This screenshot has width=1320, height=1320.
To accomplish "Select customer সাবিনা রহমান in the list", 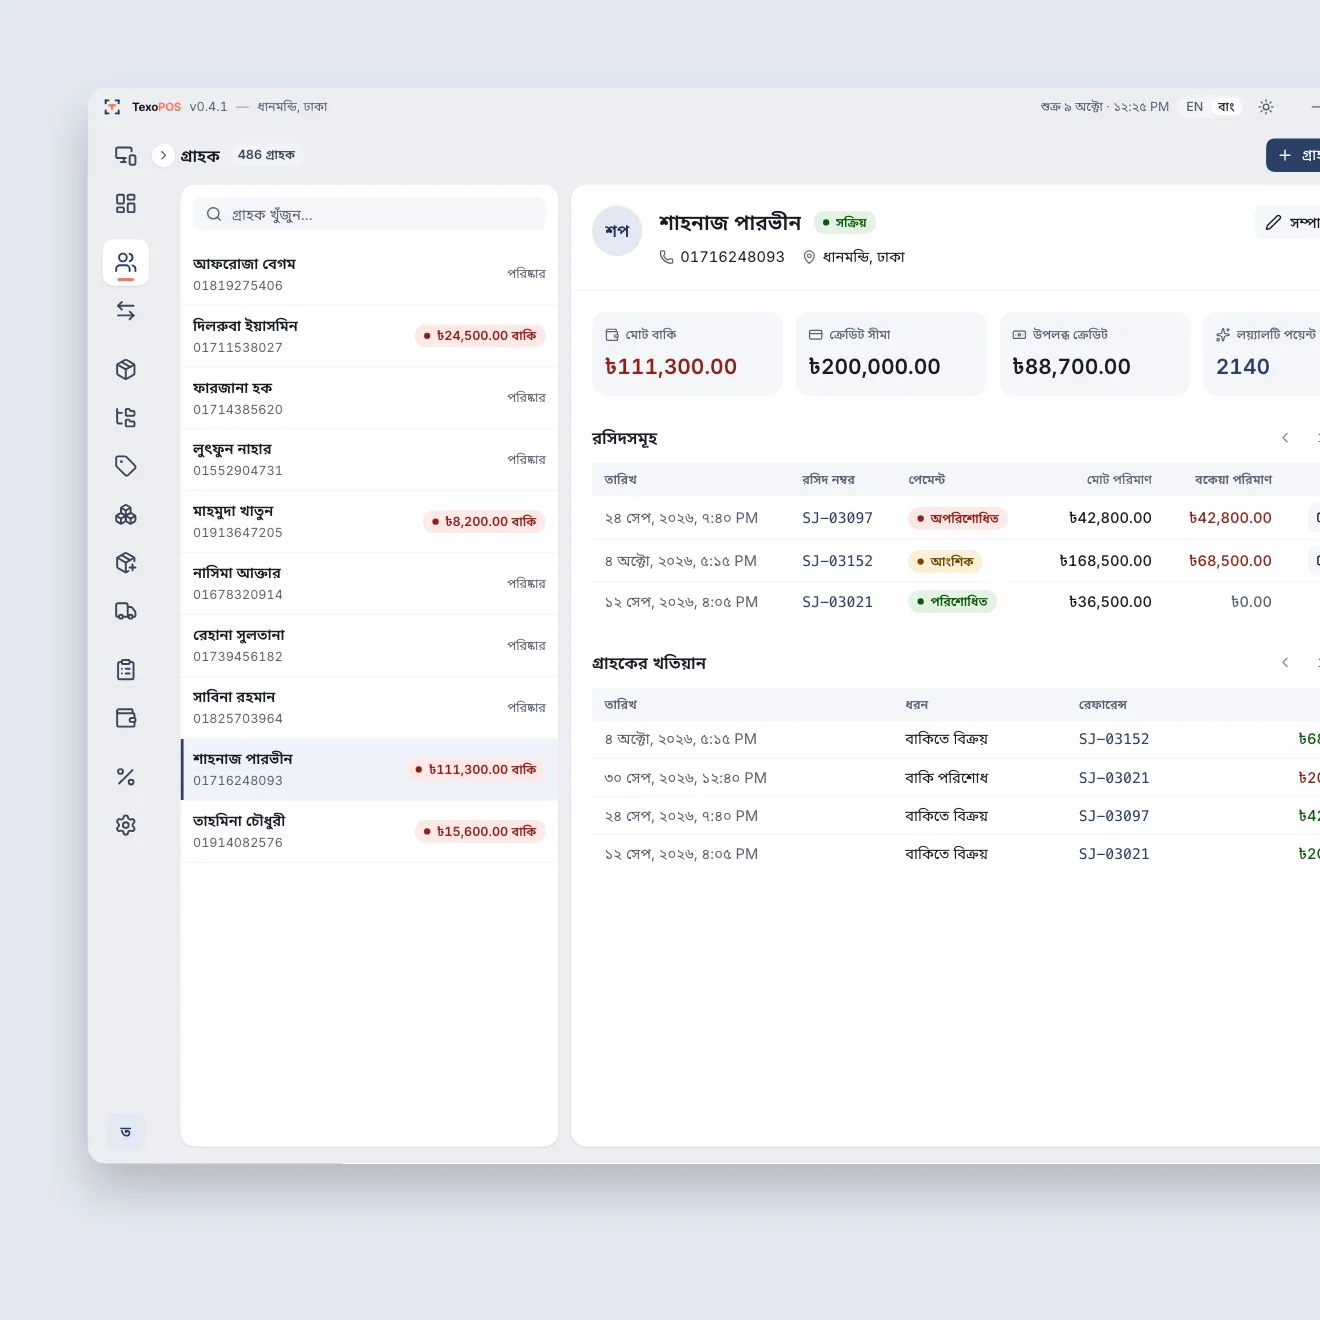I will pos(369,708).
